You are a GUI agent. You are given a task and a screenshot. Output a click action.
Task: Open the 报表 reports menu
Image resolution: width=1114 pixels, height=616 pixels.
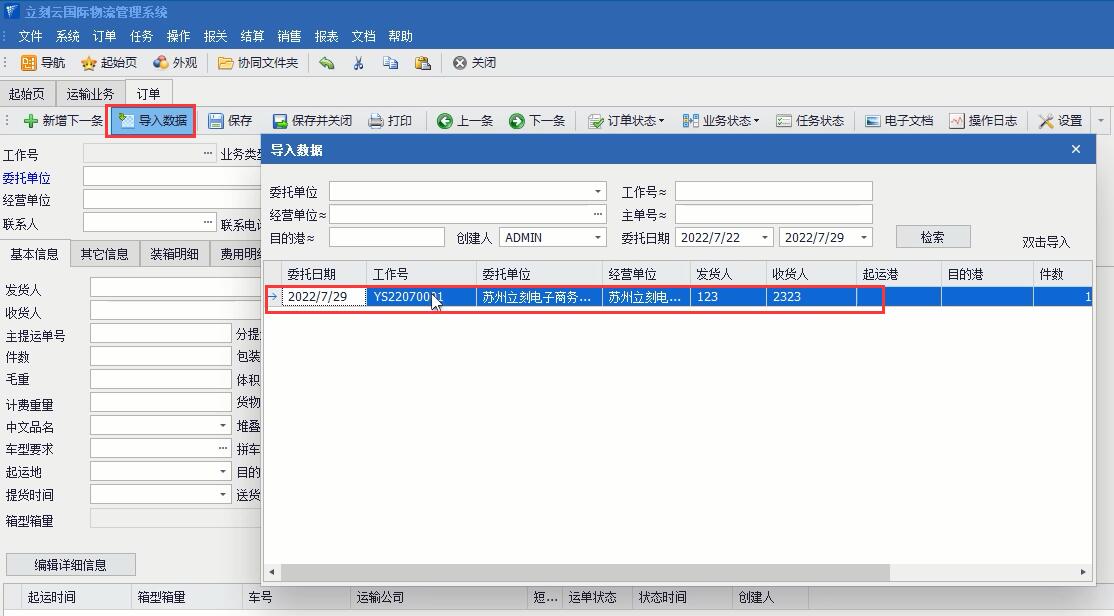(x=326, y=36)
